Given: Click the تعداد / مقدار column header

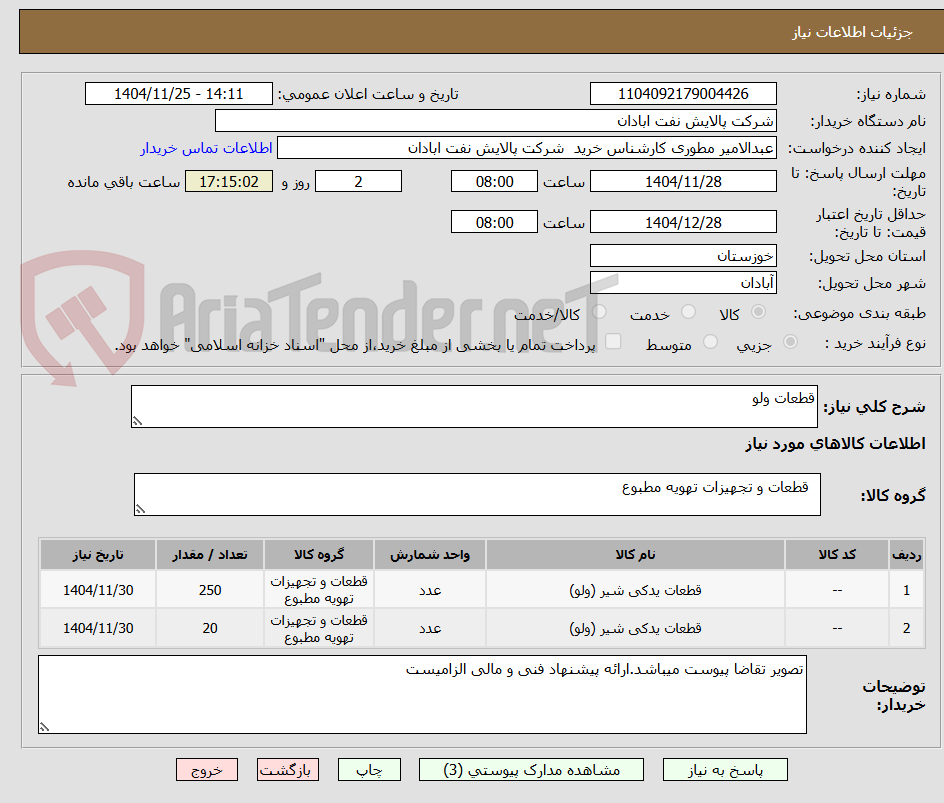Looking at the screenshot, I should (210, 554).
